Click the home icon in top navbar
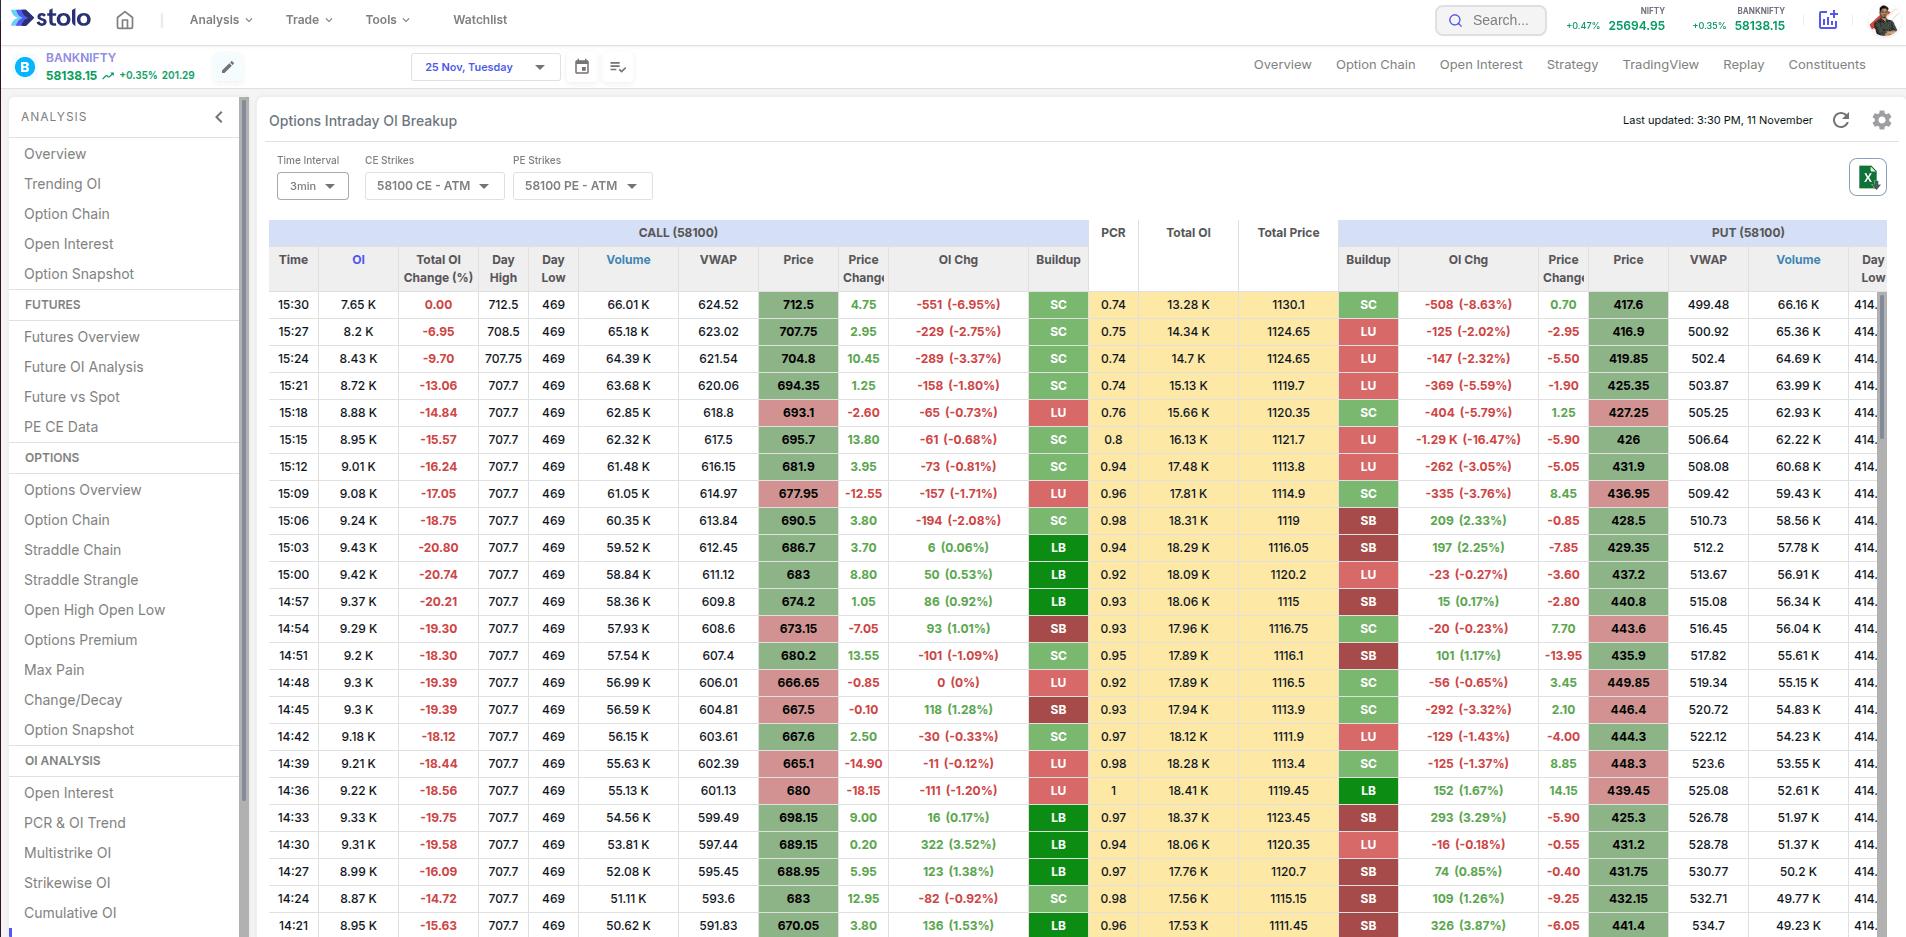Viewport: 1906px width, 937px height. (125, 20)
